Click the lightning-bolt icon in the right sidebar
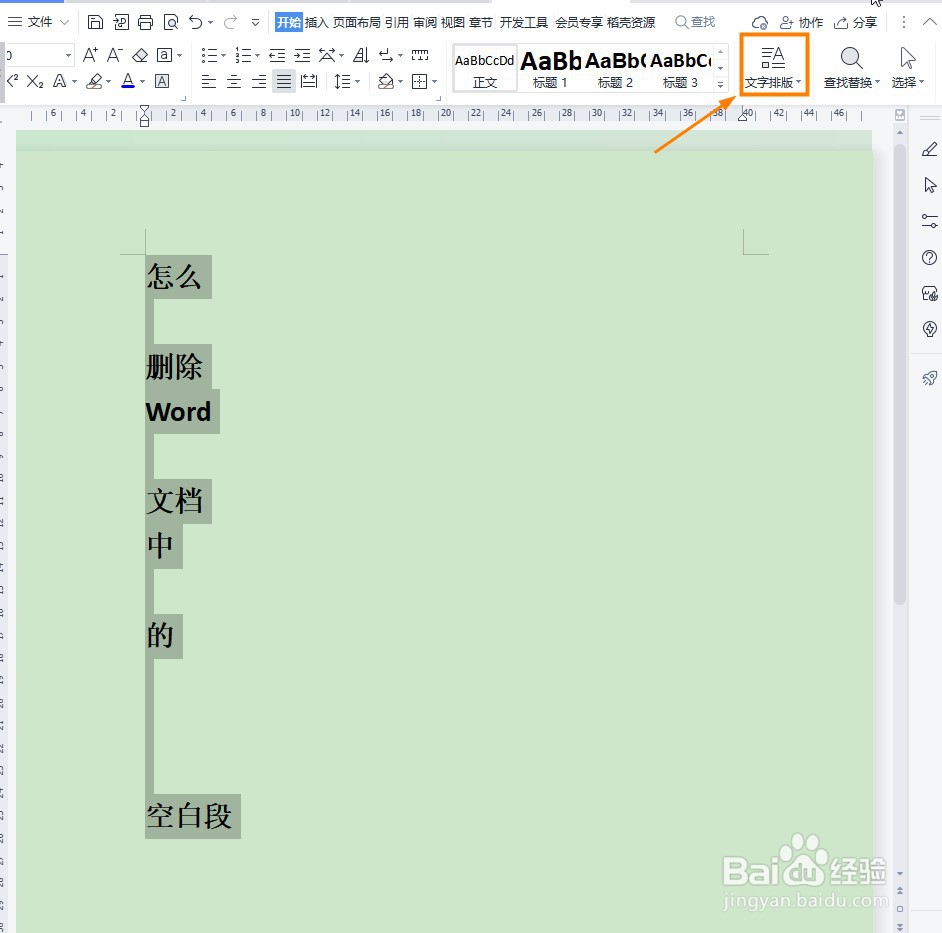The width and height of the screenshot is (942, 933). click(x=929, y=329)
